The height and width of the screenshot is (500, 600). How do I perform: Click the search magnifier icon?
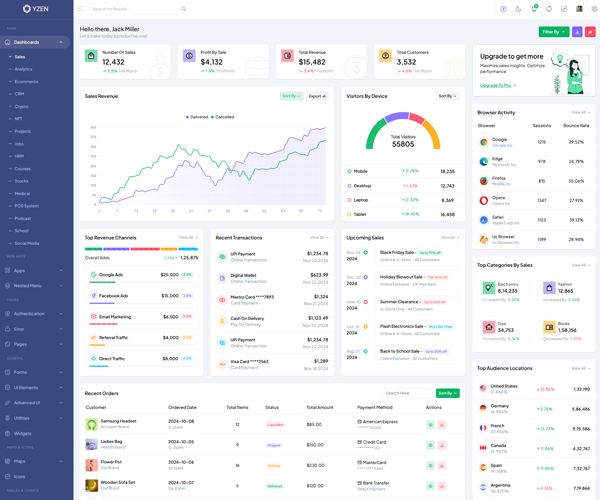(183, 9)
